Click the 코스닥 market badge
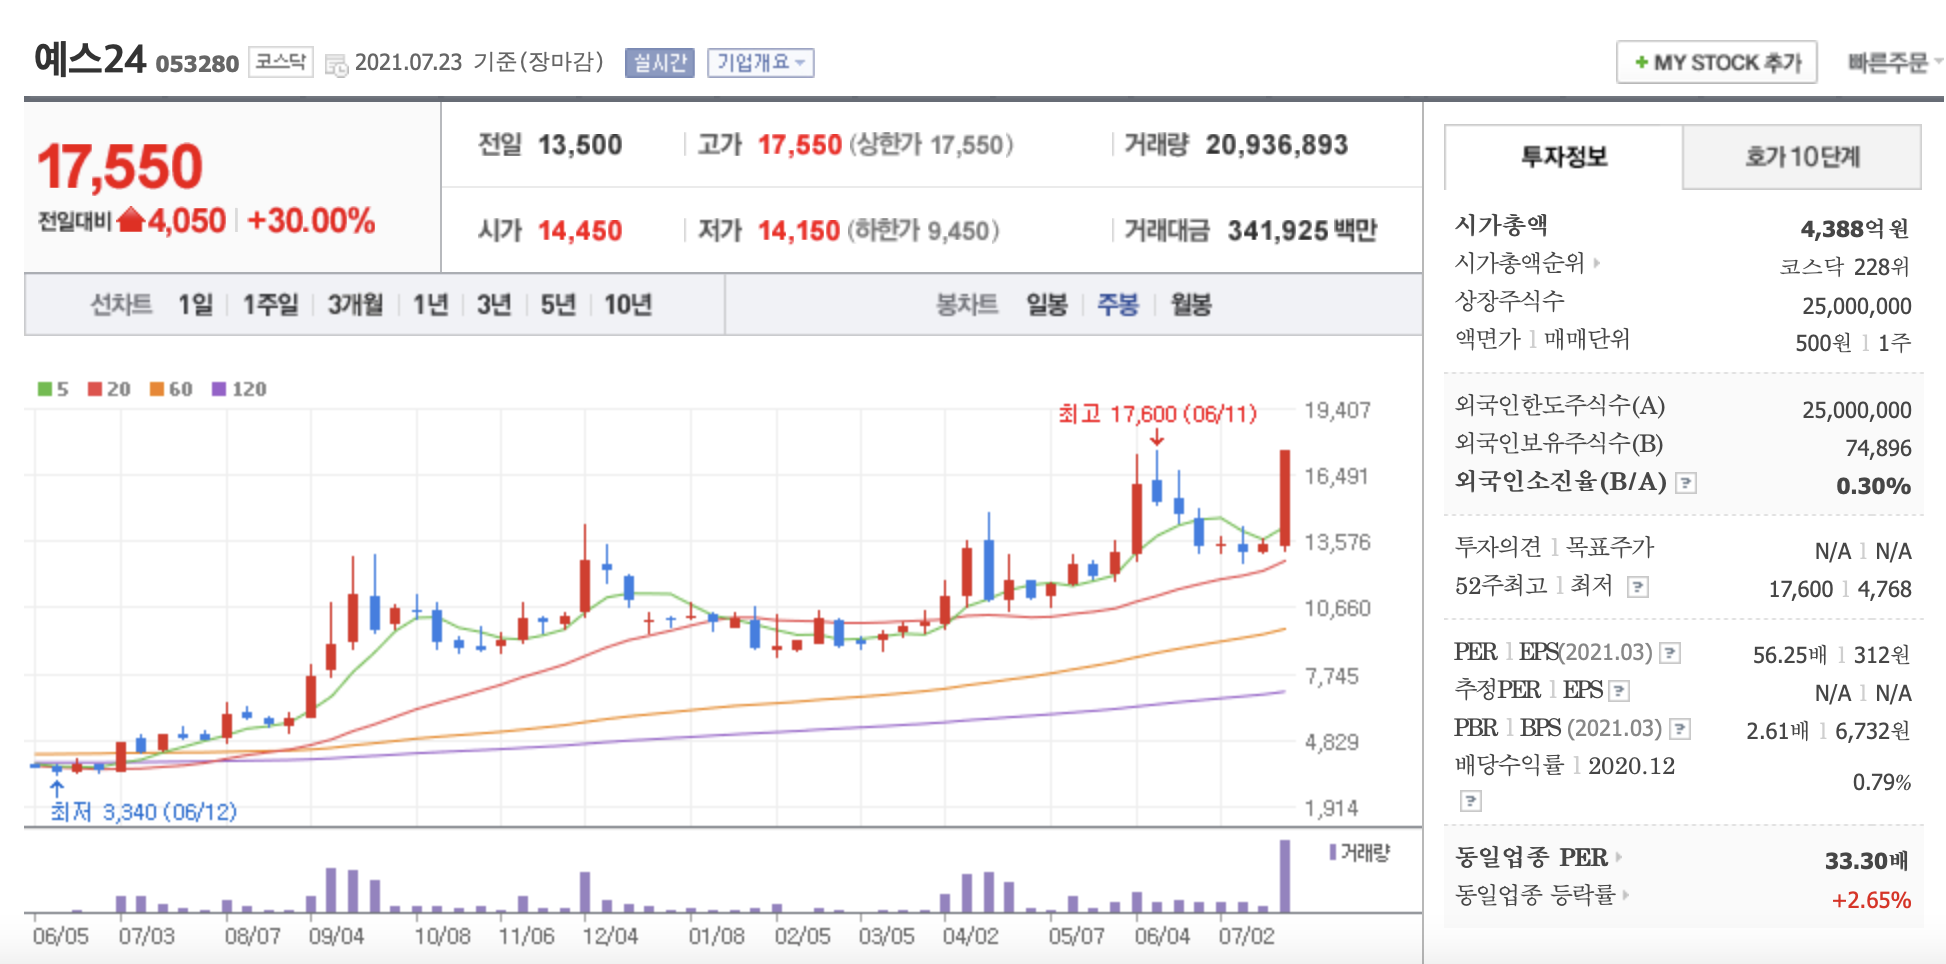Viewport: 1946px width, 964px height. click(281, 62)
